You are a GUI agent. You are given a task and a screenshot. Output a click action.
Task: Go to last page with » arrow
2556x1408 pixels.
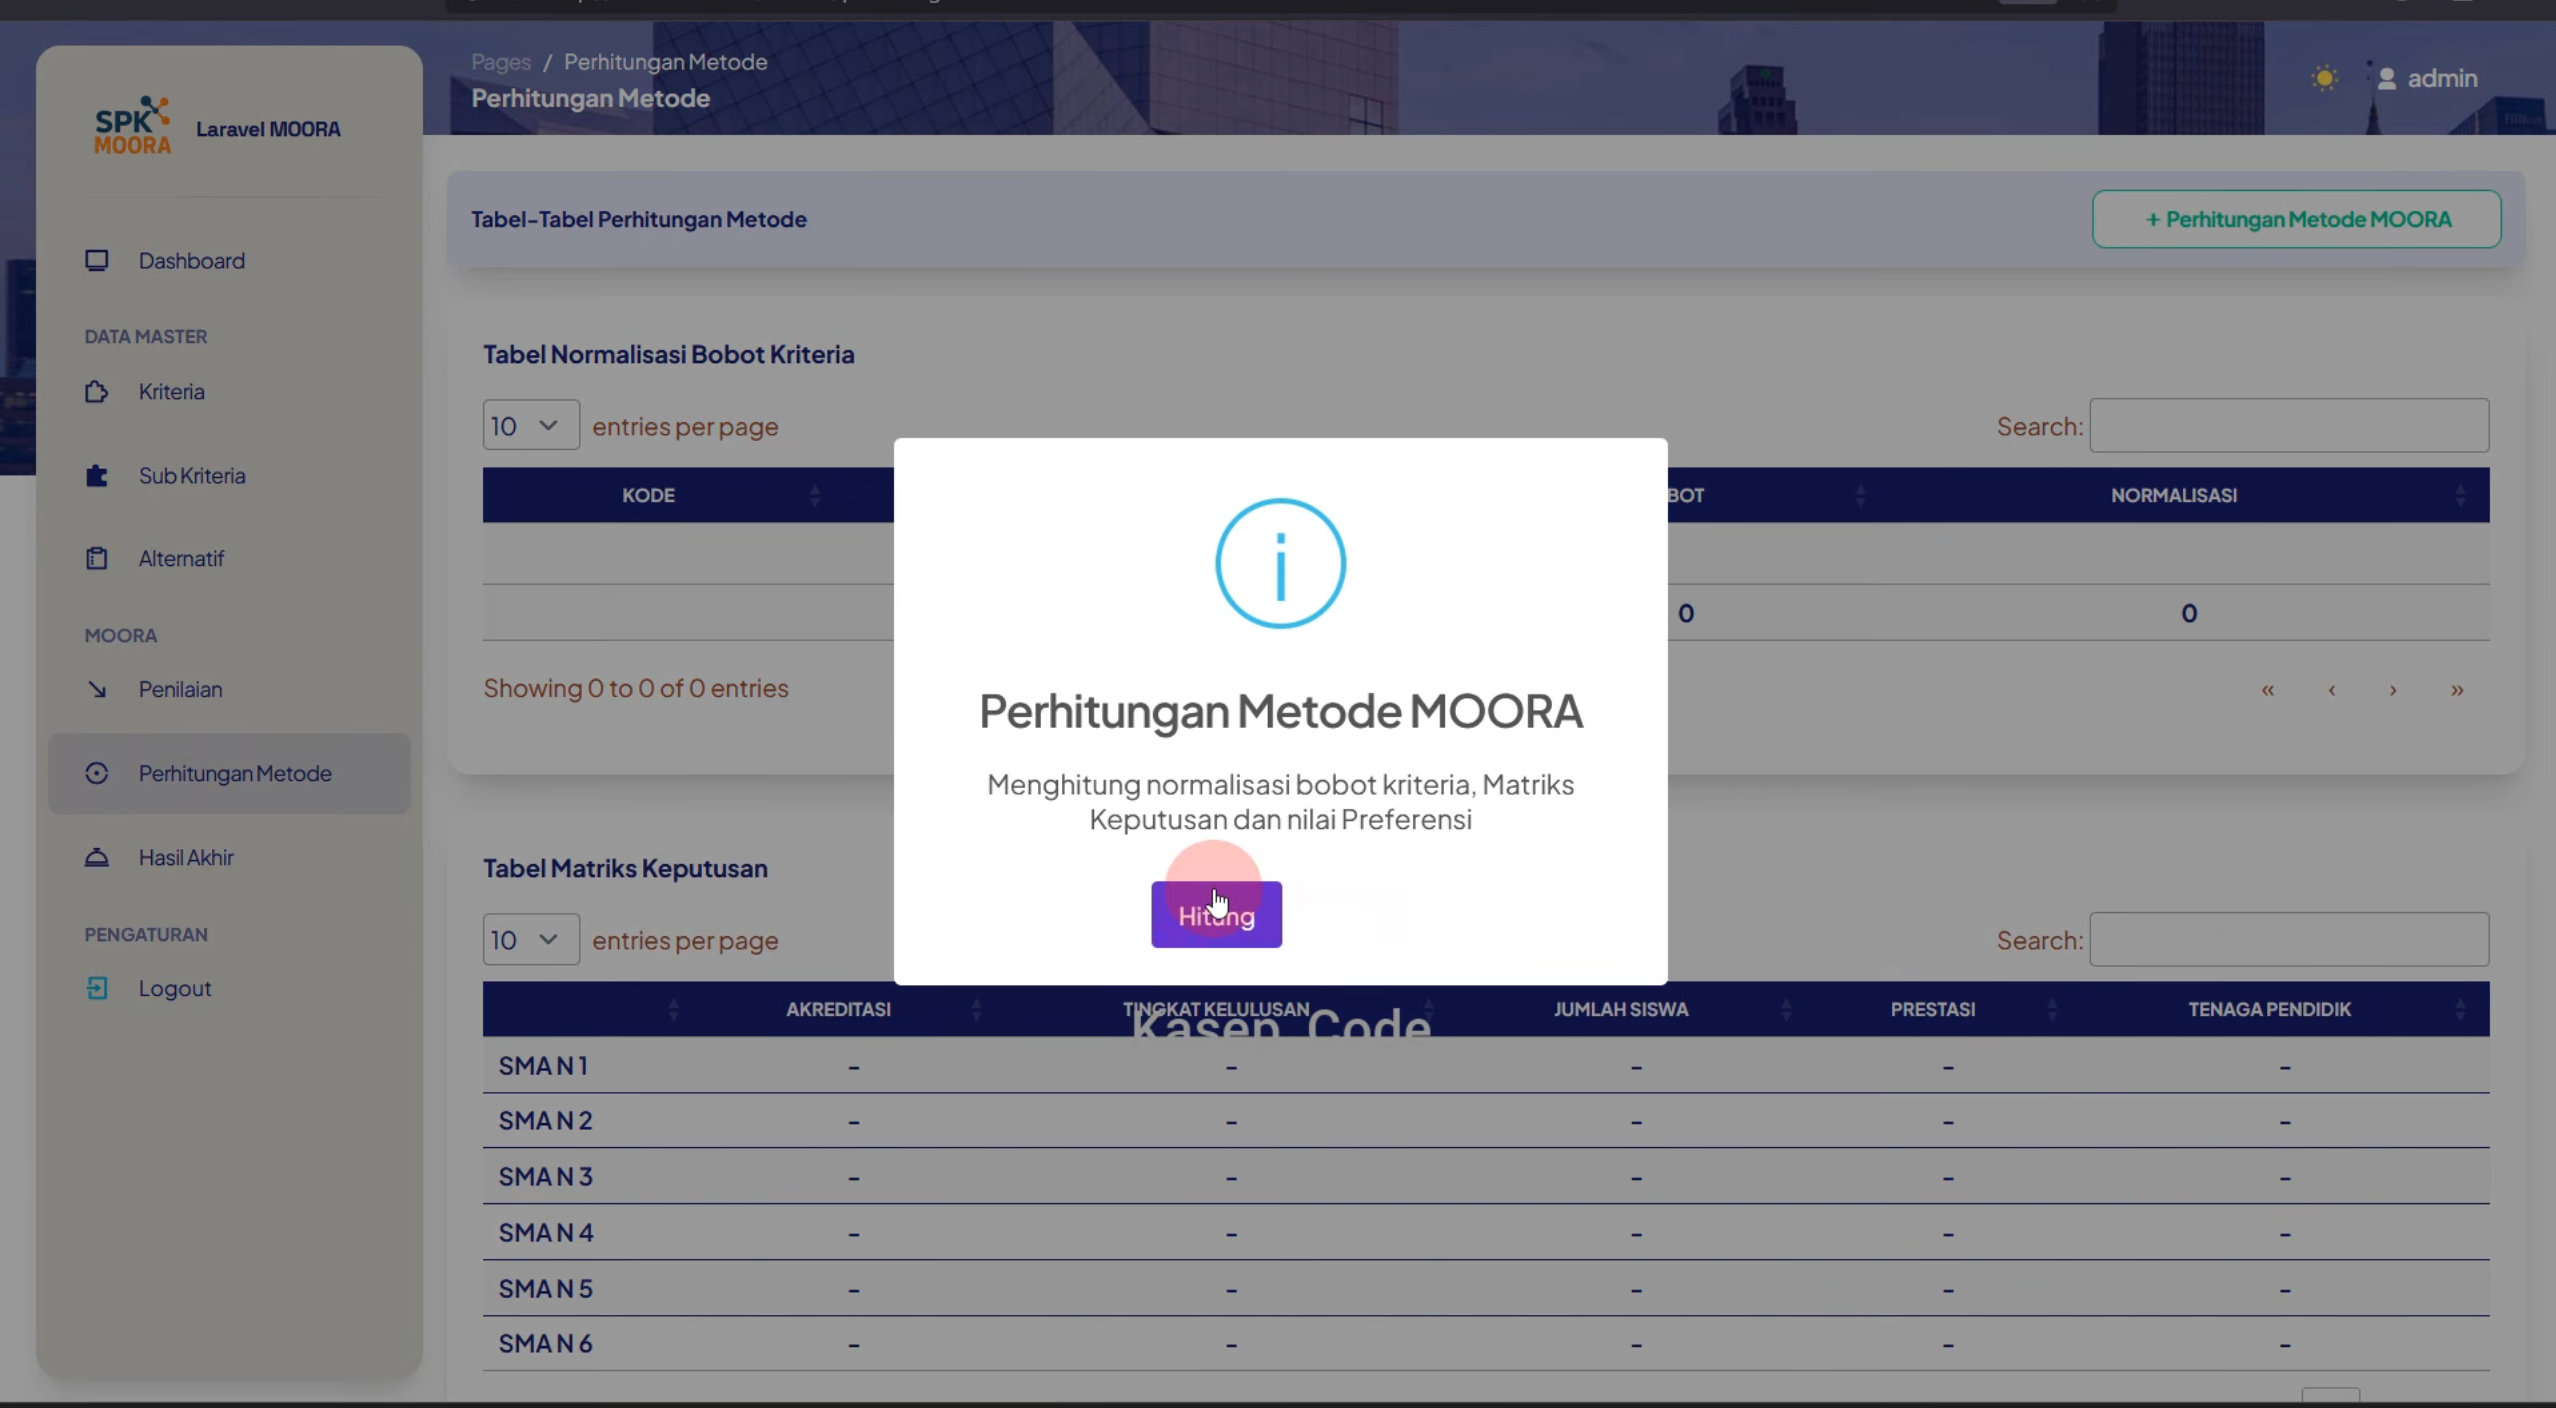[2457, 690]
